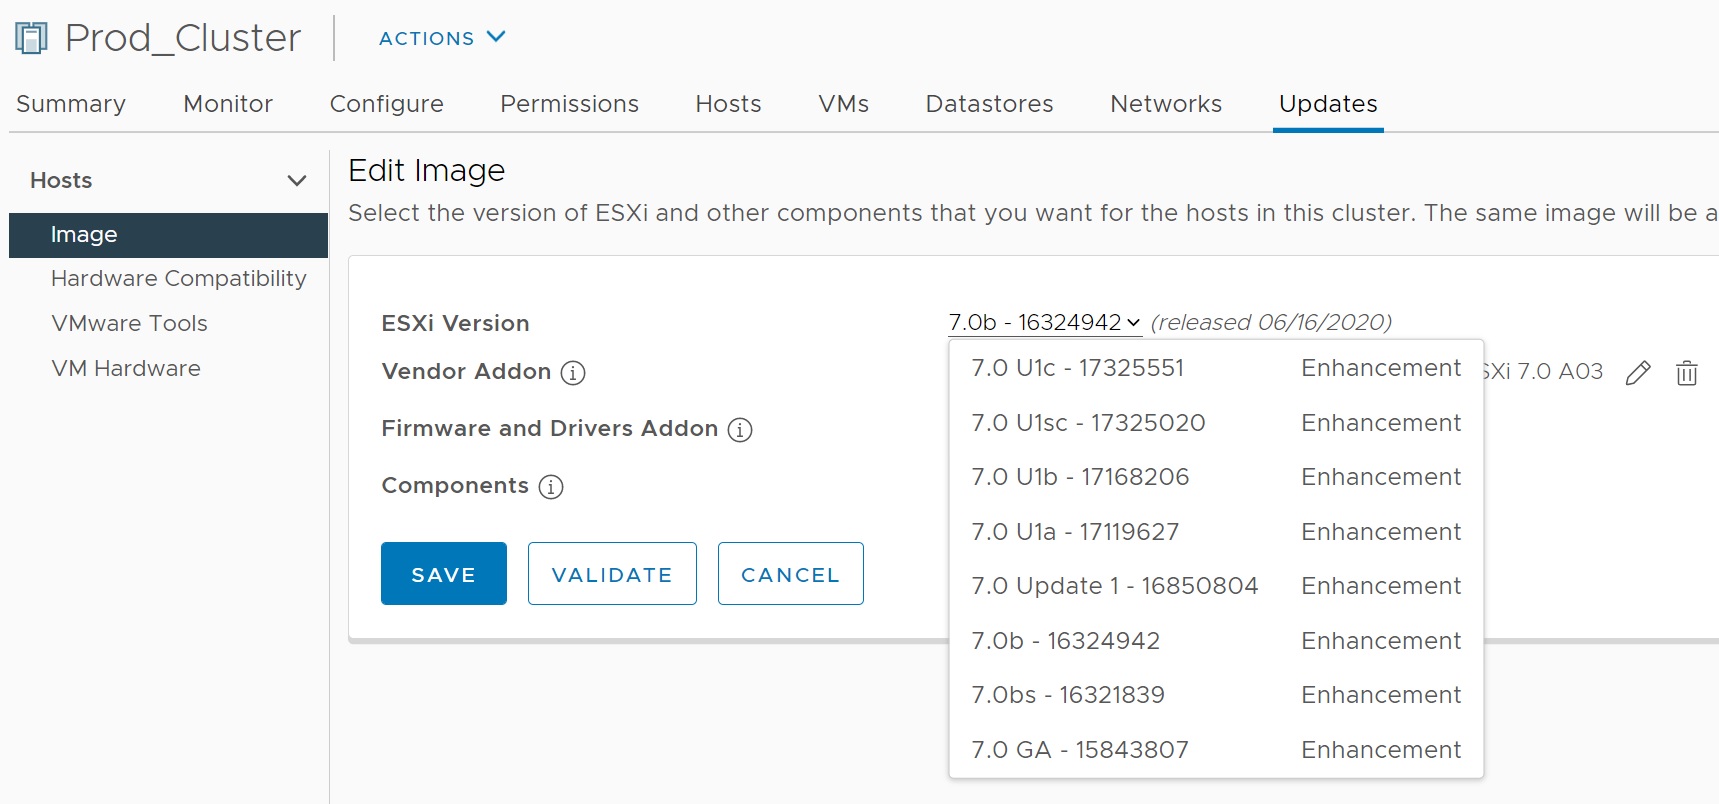
Task: Open the Hosts tab
Action: tap(728, 104)
